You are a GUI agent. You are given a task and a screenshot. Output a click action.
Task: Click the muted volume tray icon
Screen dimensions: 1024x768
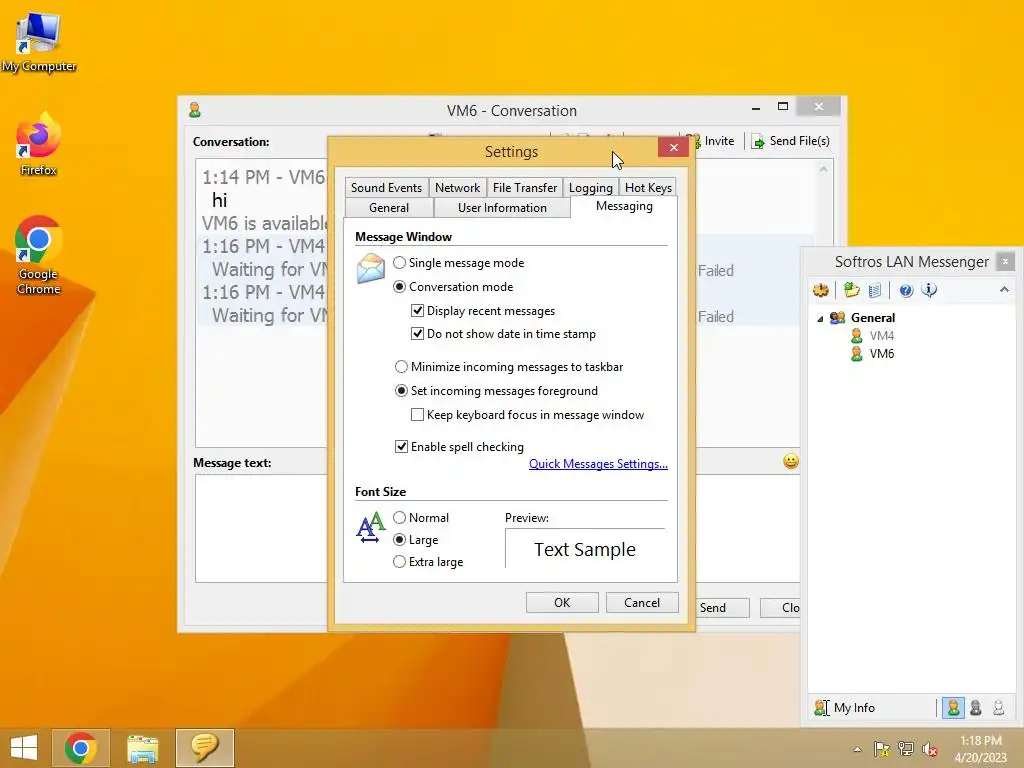pos(930,749)
